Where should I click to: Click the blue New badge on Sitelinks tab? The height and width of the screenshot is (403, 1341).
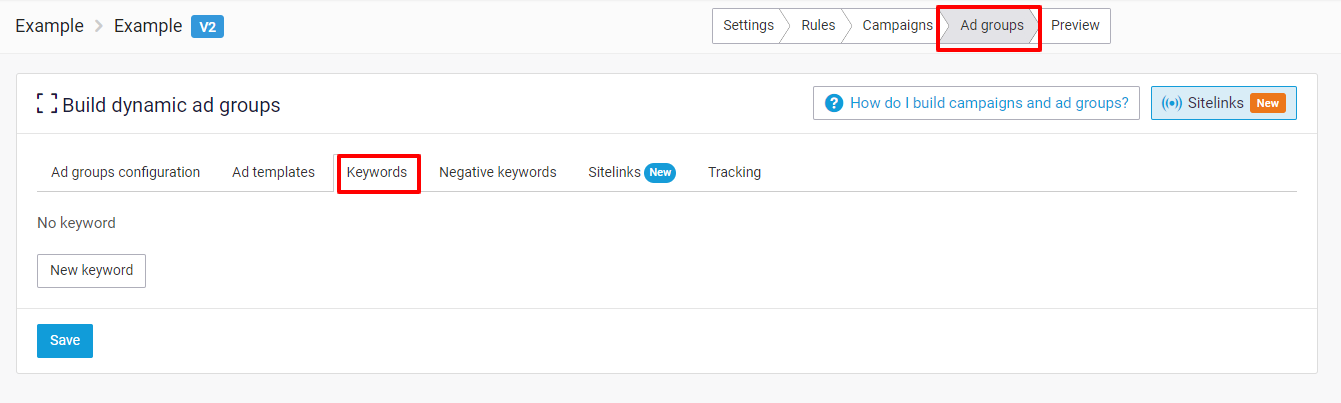point(660,173)
